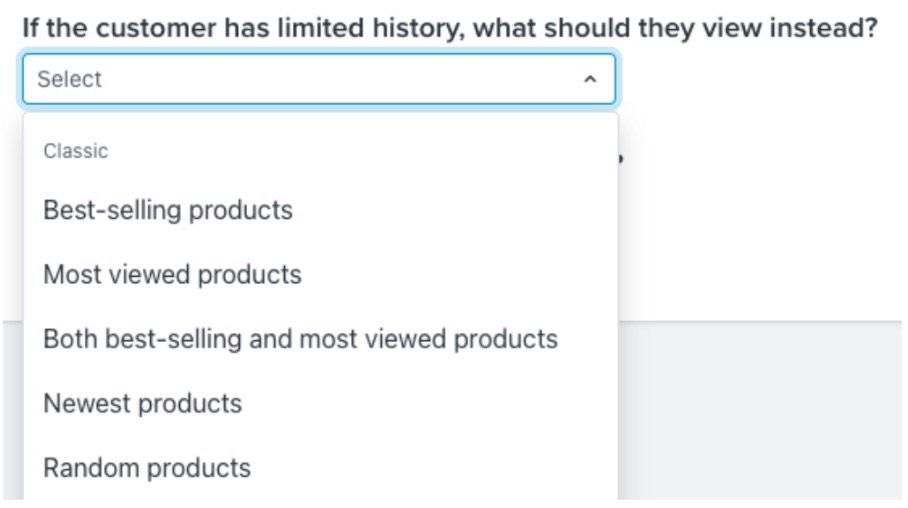Click the gray area right of the list
The image size is (908, 508).
760,410
